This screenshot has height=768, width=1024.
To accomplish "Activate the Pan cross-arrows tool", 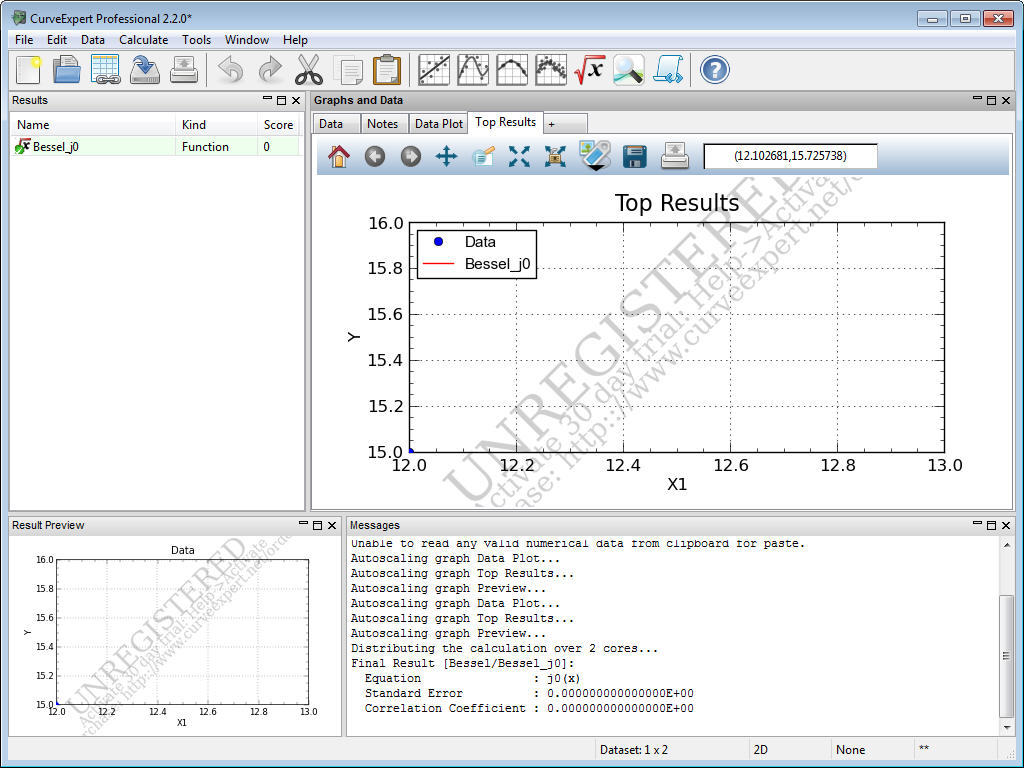I will coord(447,157).
